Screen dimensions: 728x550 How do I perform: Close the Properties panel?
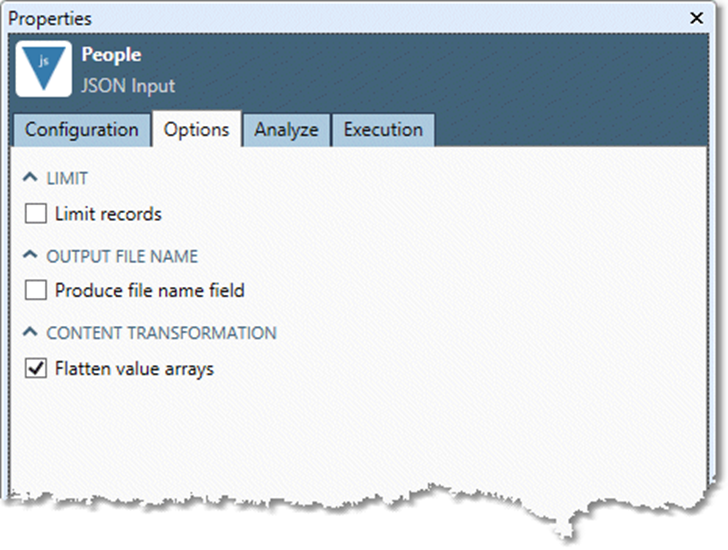697,18
